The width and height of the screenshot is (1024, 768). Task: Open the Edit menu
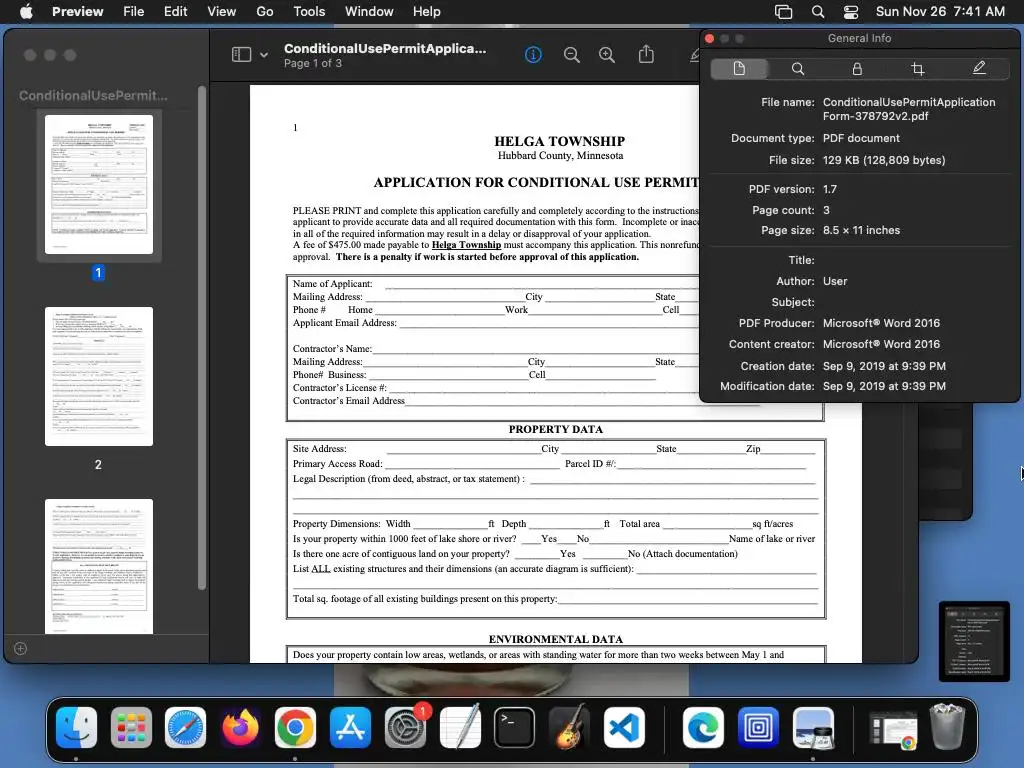(x=175, y=11)
